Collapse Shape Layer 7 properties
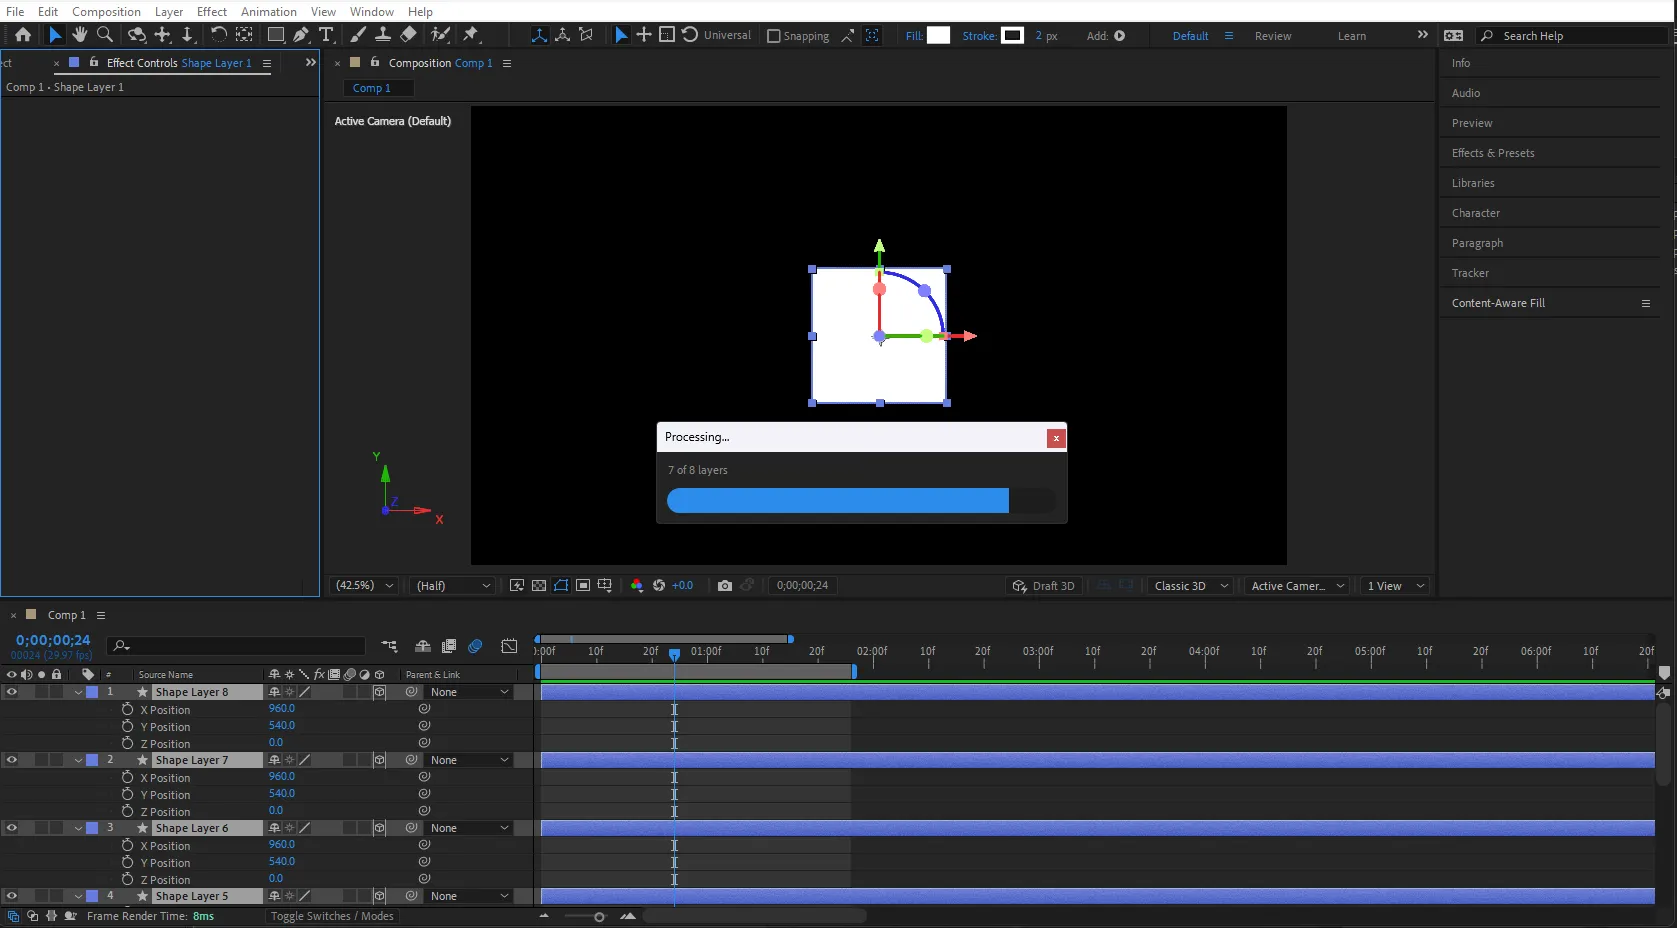Screen dimensions: 1677x928 tap(78, 760)
